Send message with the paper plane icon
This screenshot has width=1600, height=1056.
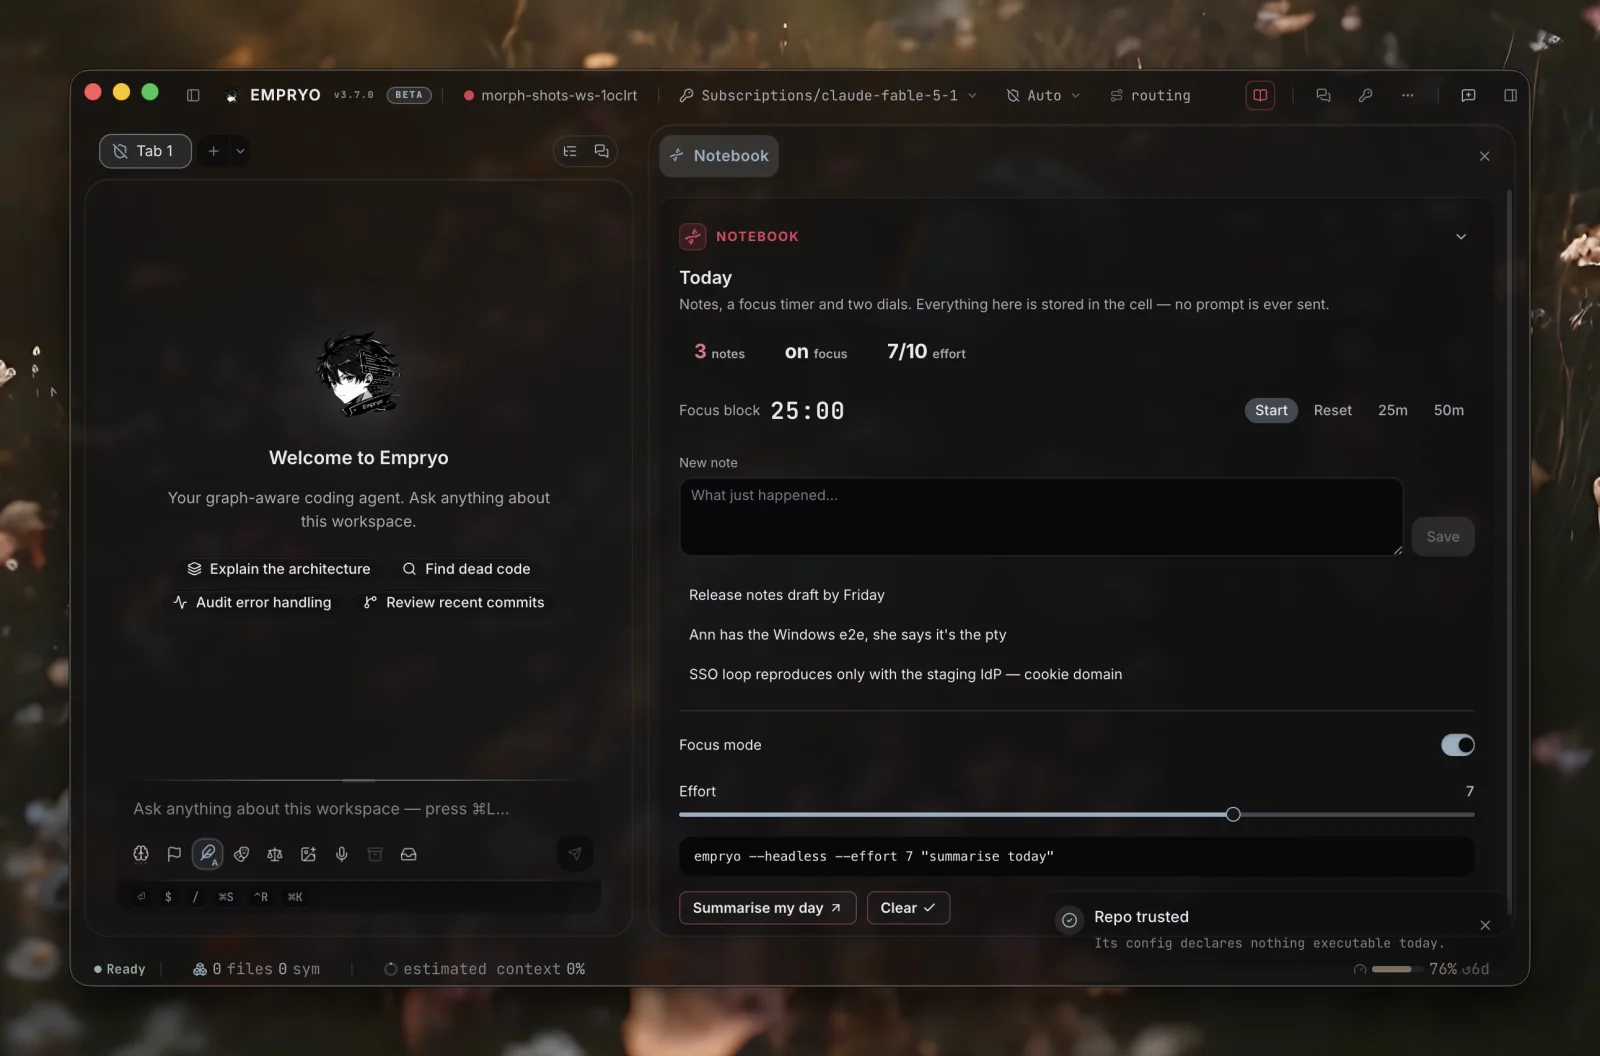[x=575, y=853]
